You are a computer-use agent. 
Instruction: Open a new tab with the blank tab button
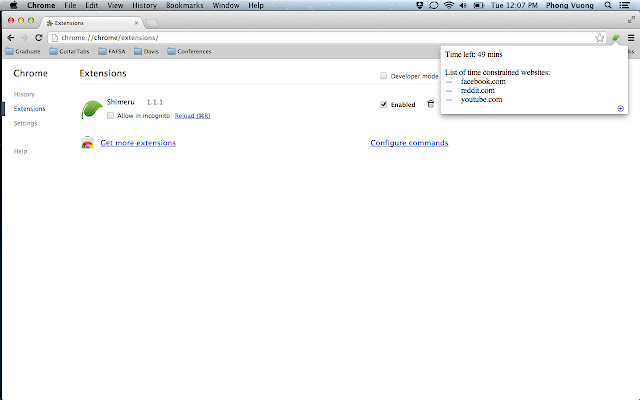click(x=151, y=23)
